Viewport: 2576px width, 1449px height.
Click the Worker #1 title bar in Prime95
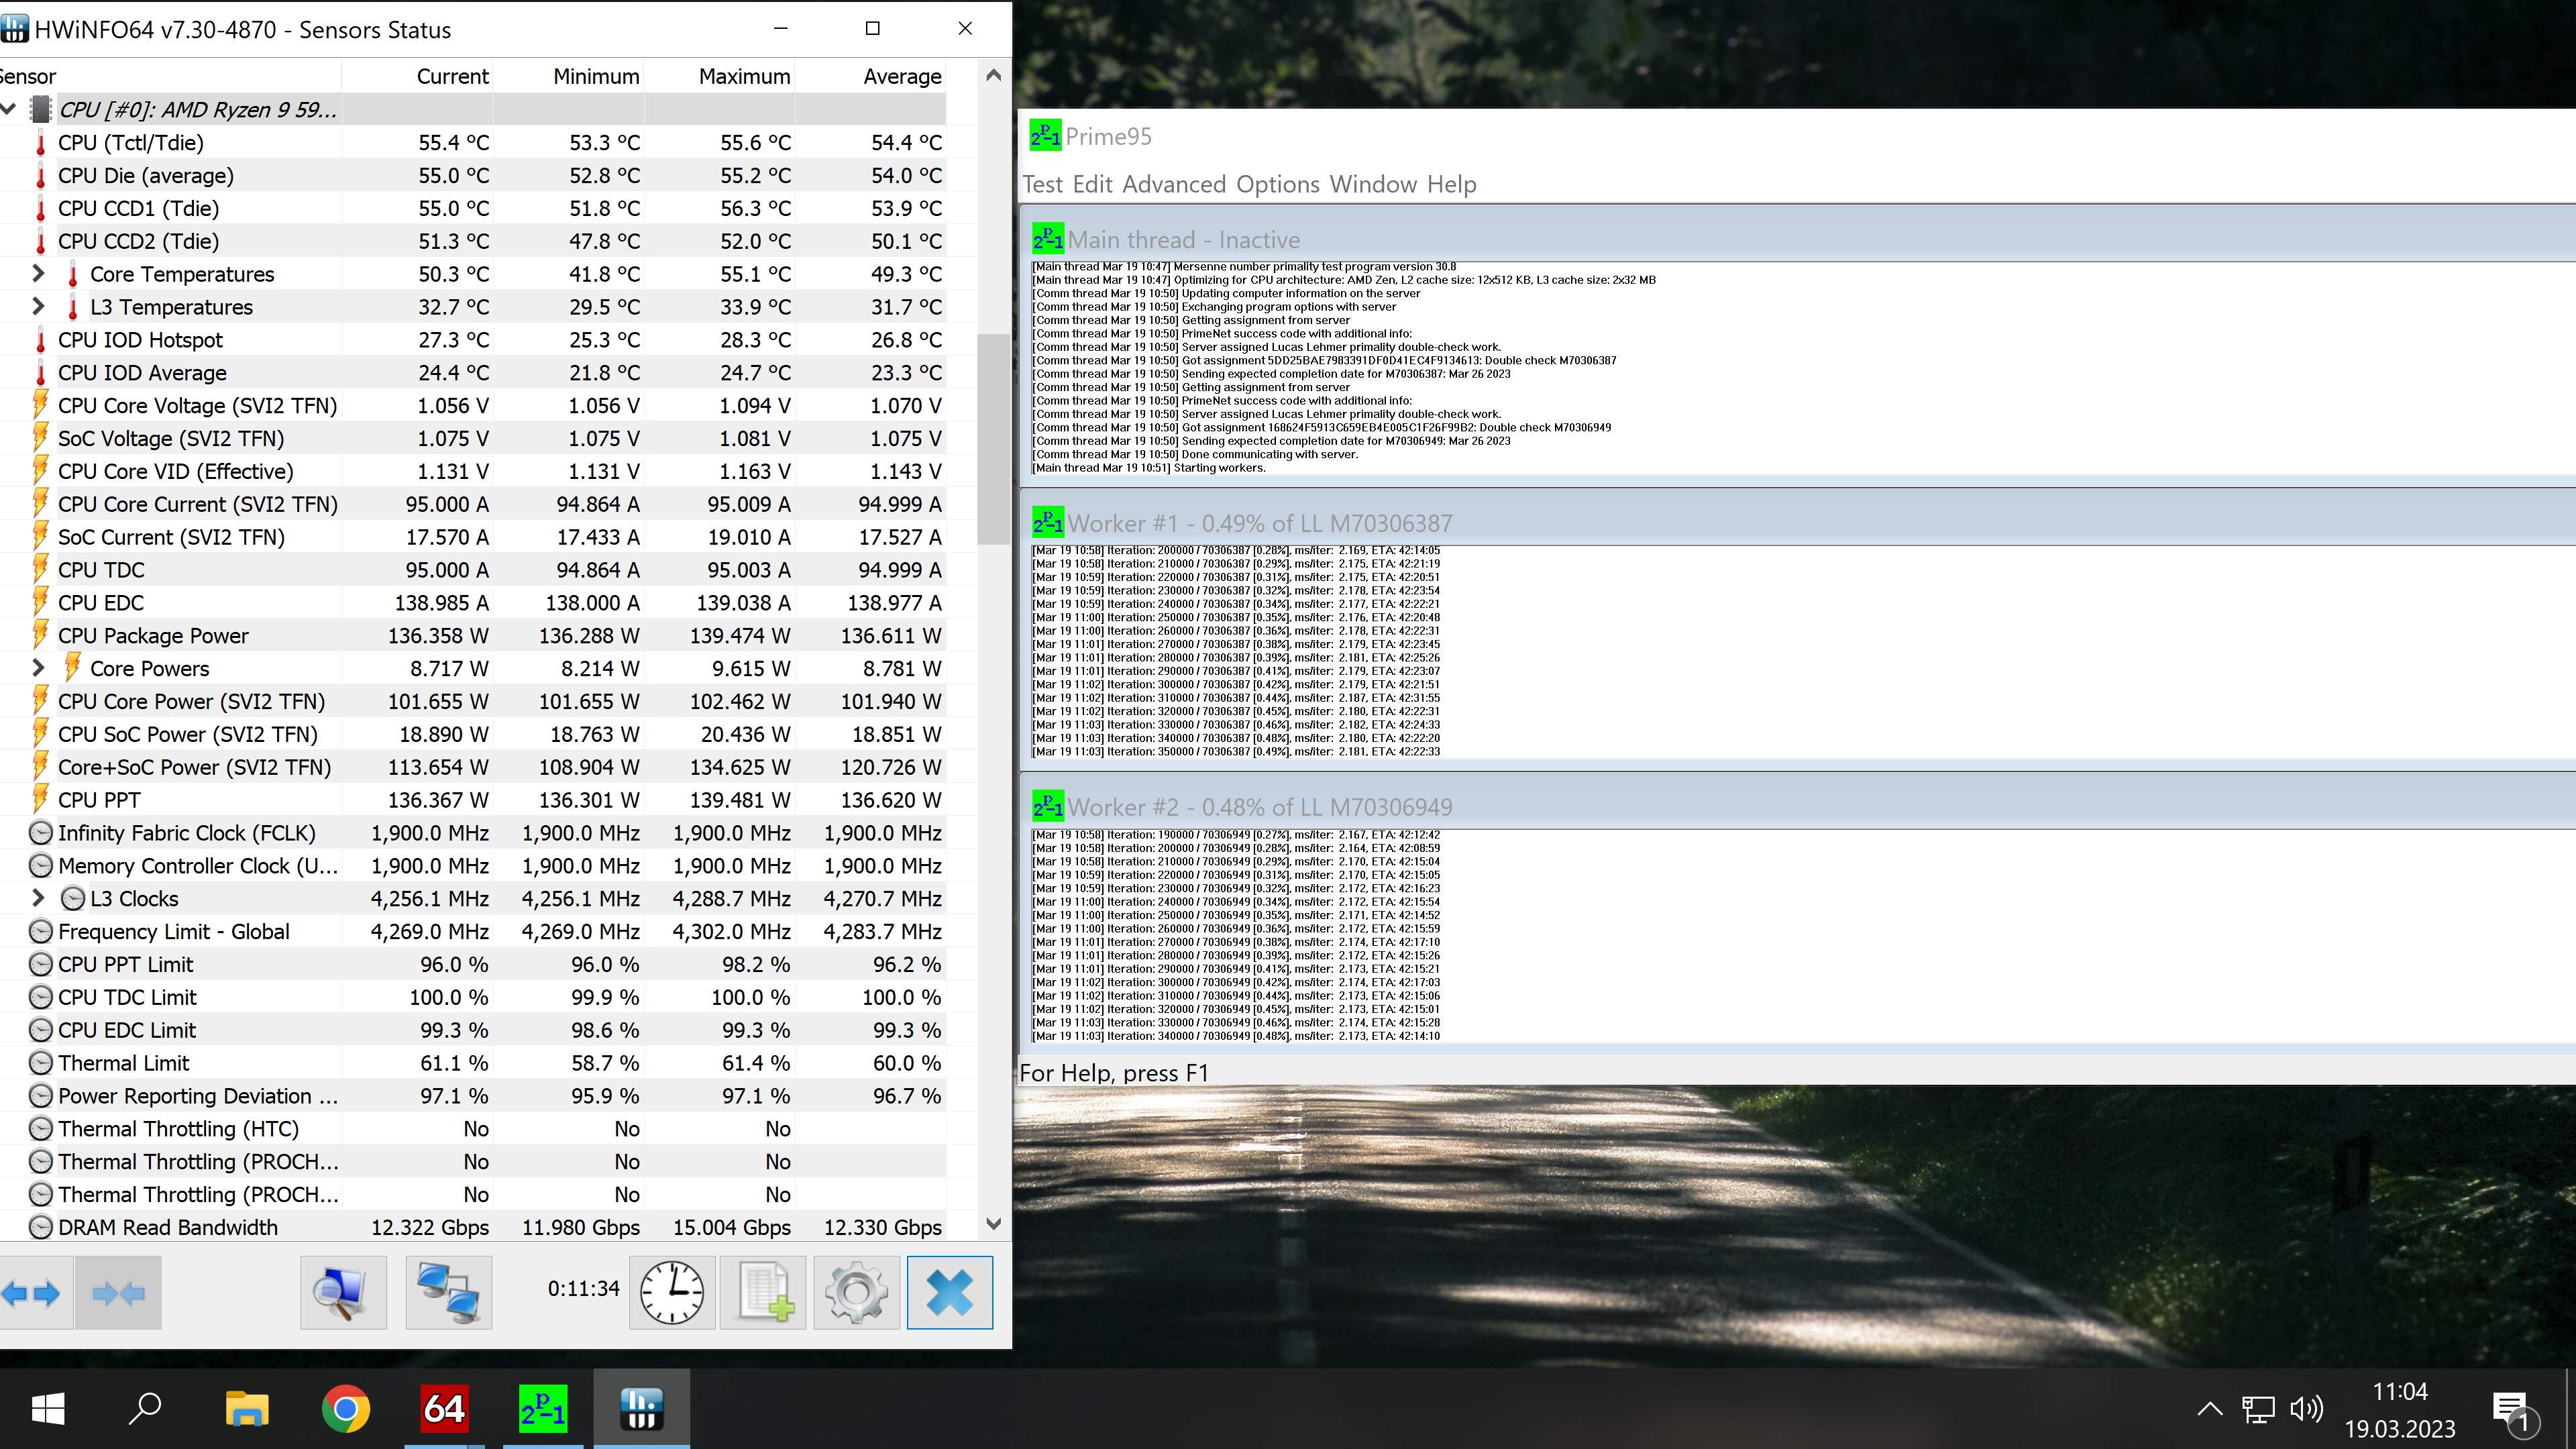(1798, 522)
